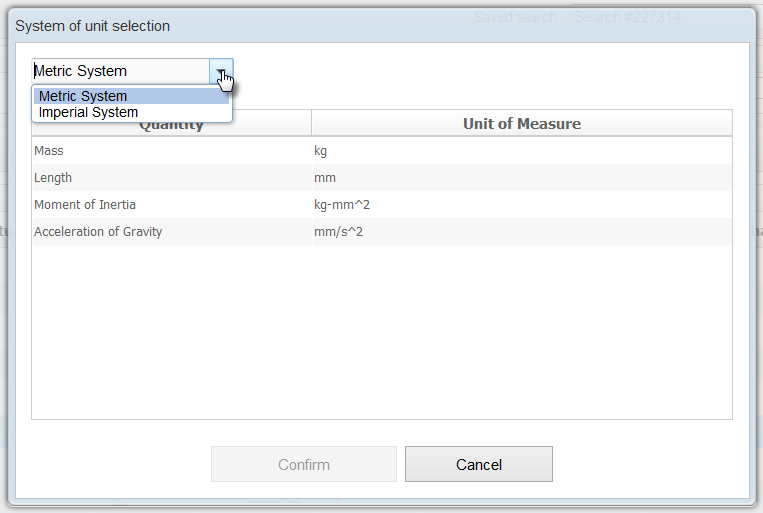Choose Imperial System option
Image resolution: width=763 pixels, height=513 pixels.
pos(88,112)
